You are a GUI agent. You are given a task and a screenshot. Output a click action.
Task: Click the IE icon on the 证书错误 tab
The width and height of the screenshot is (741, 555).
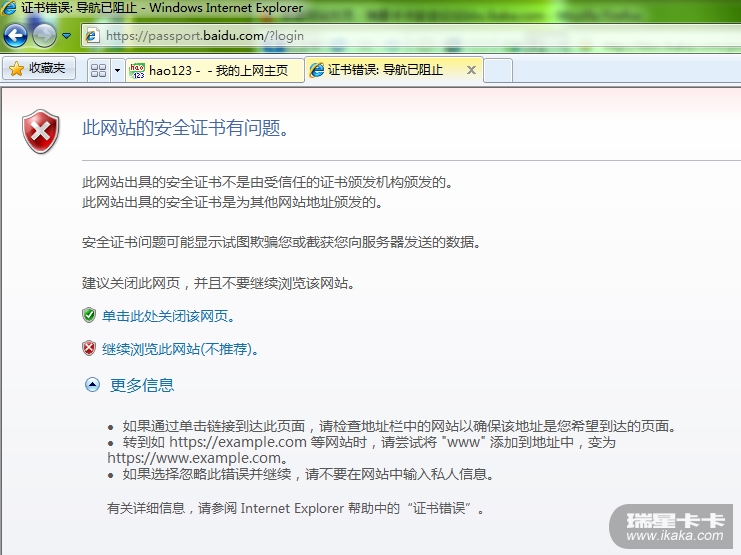coord(317,70)
